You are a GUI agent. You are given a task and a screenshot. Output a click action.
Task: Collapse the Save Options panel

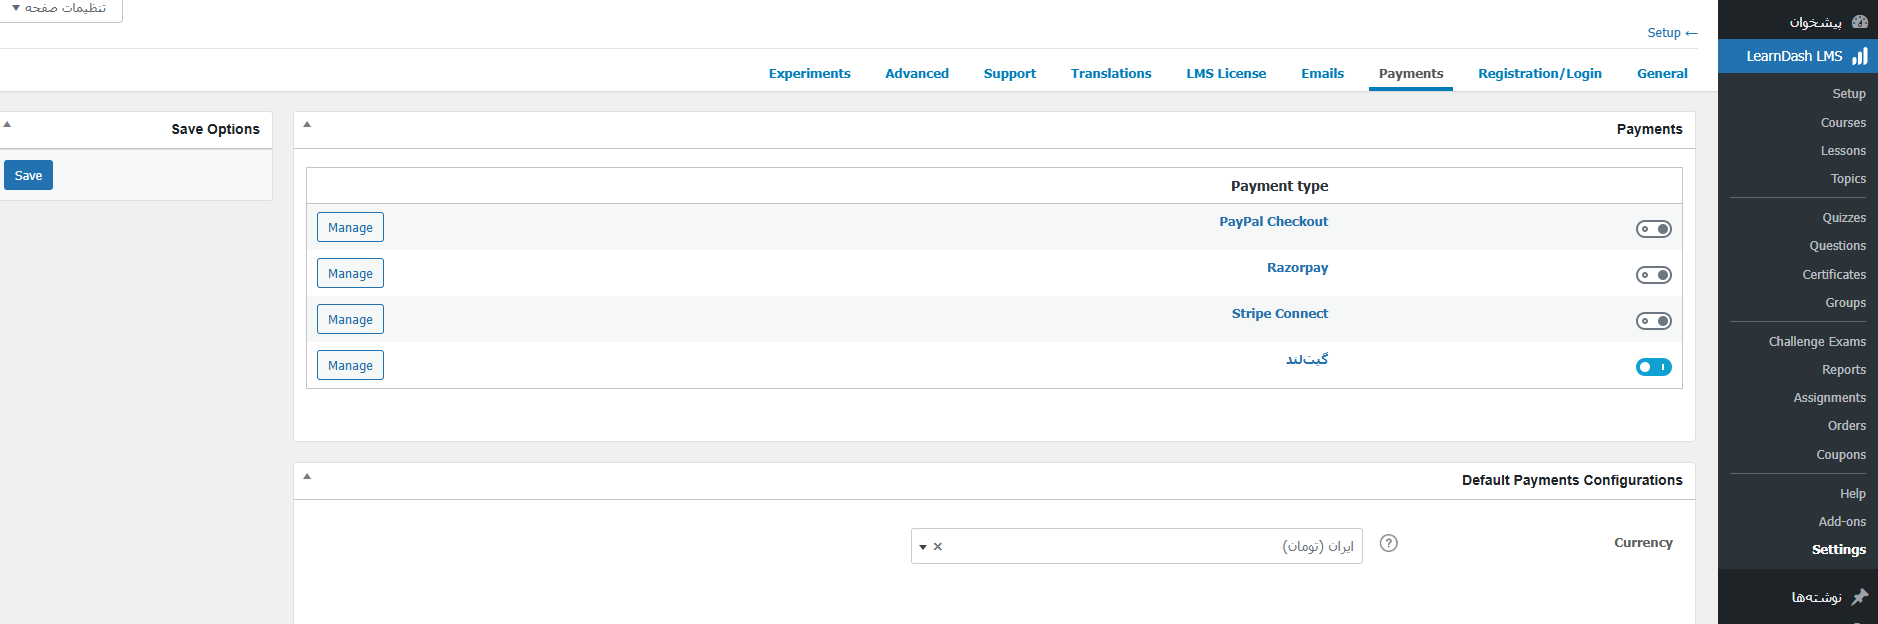(x=8, y=125)
